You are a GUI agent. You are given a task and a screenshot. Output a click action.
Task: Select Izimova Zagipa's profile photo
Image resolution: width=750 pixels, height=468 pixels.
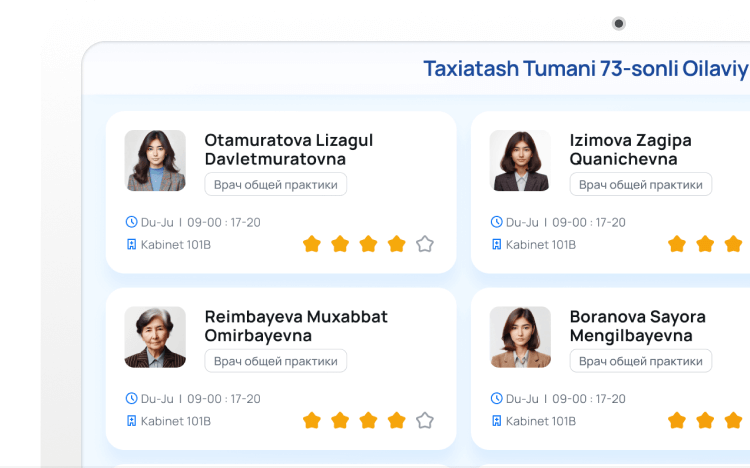pyautogui.click(x=520, y=160)
